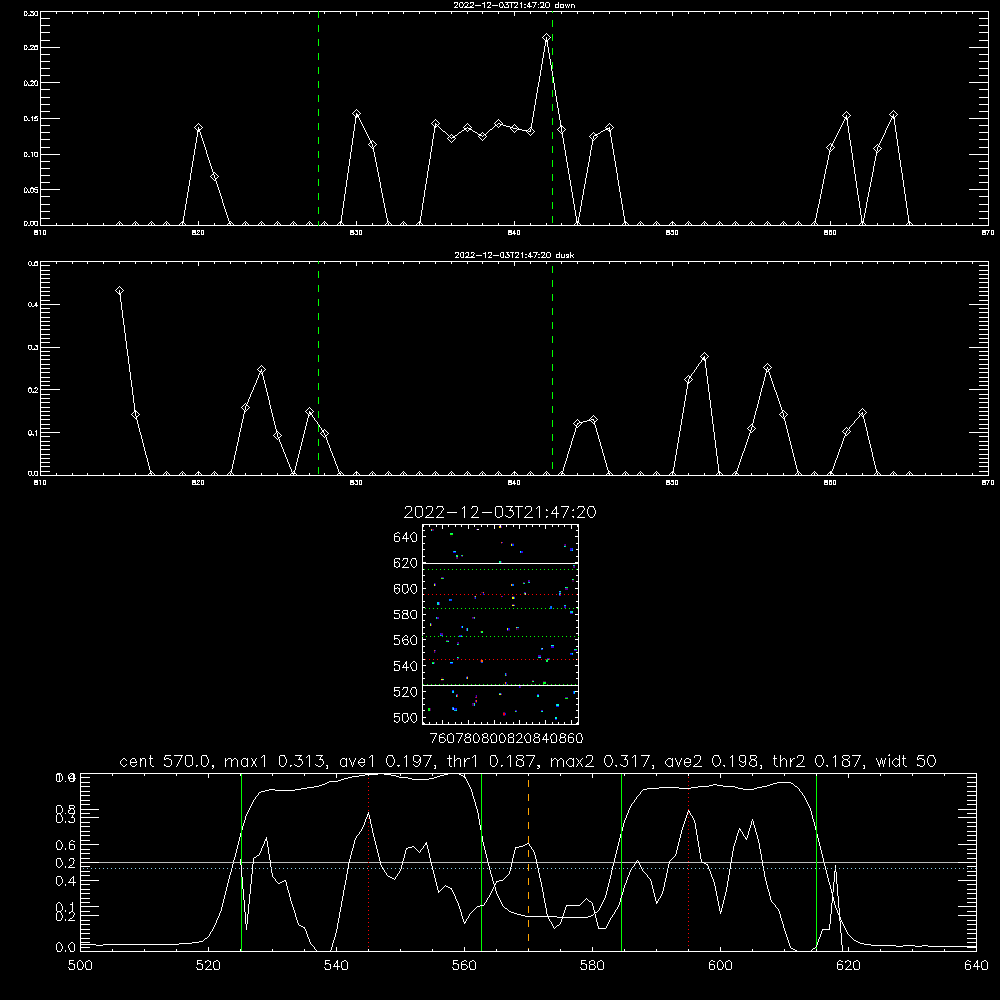The height and width of the screenshot is (1000, 1000).
Task: Click the orange dashed center line in bottom plot
Action: [528, 861]
